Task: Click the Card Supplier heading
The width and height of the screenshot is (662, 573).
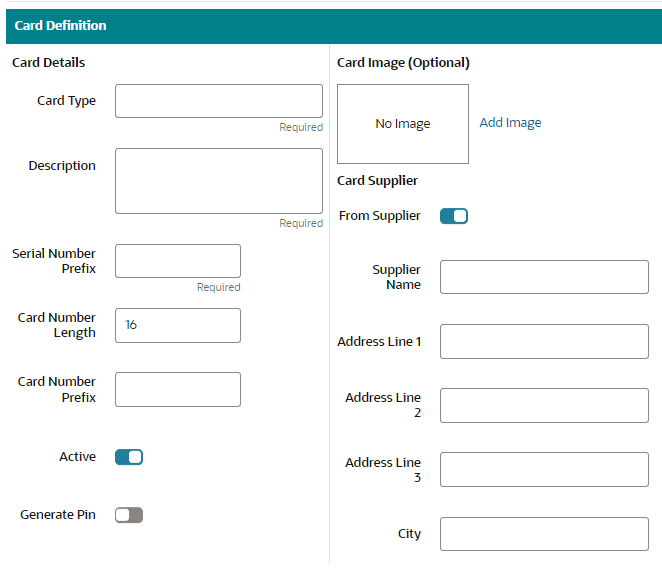Action: tap(377, 181)
